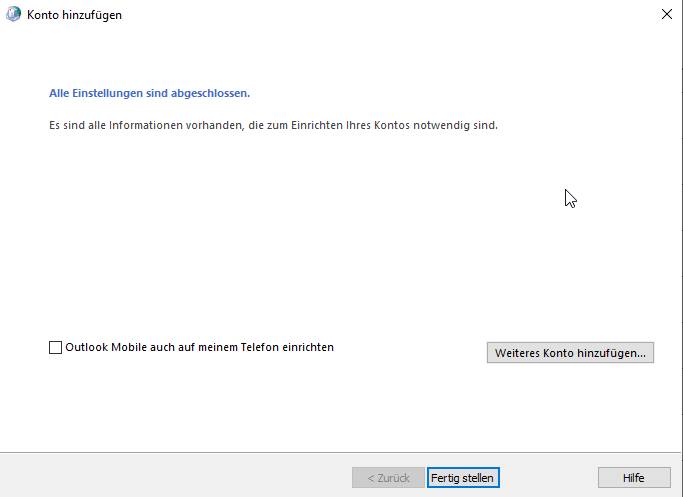
Task: Click 'Weiteres Konto hinzufügen...' button
Action: [x=570, y=352]
